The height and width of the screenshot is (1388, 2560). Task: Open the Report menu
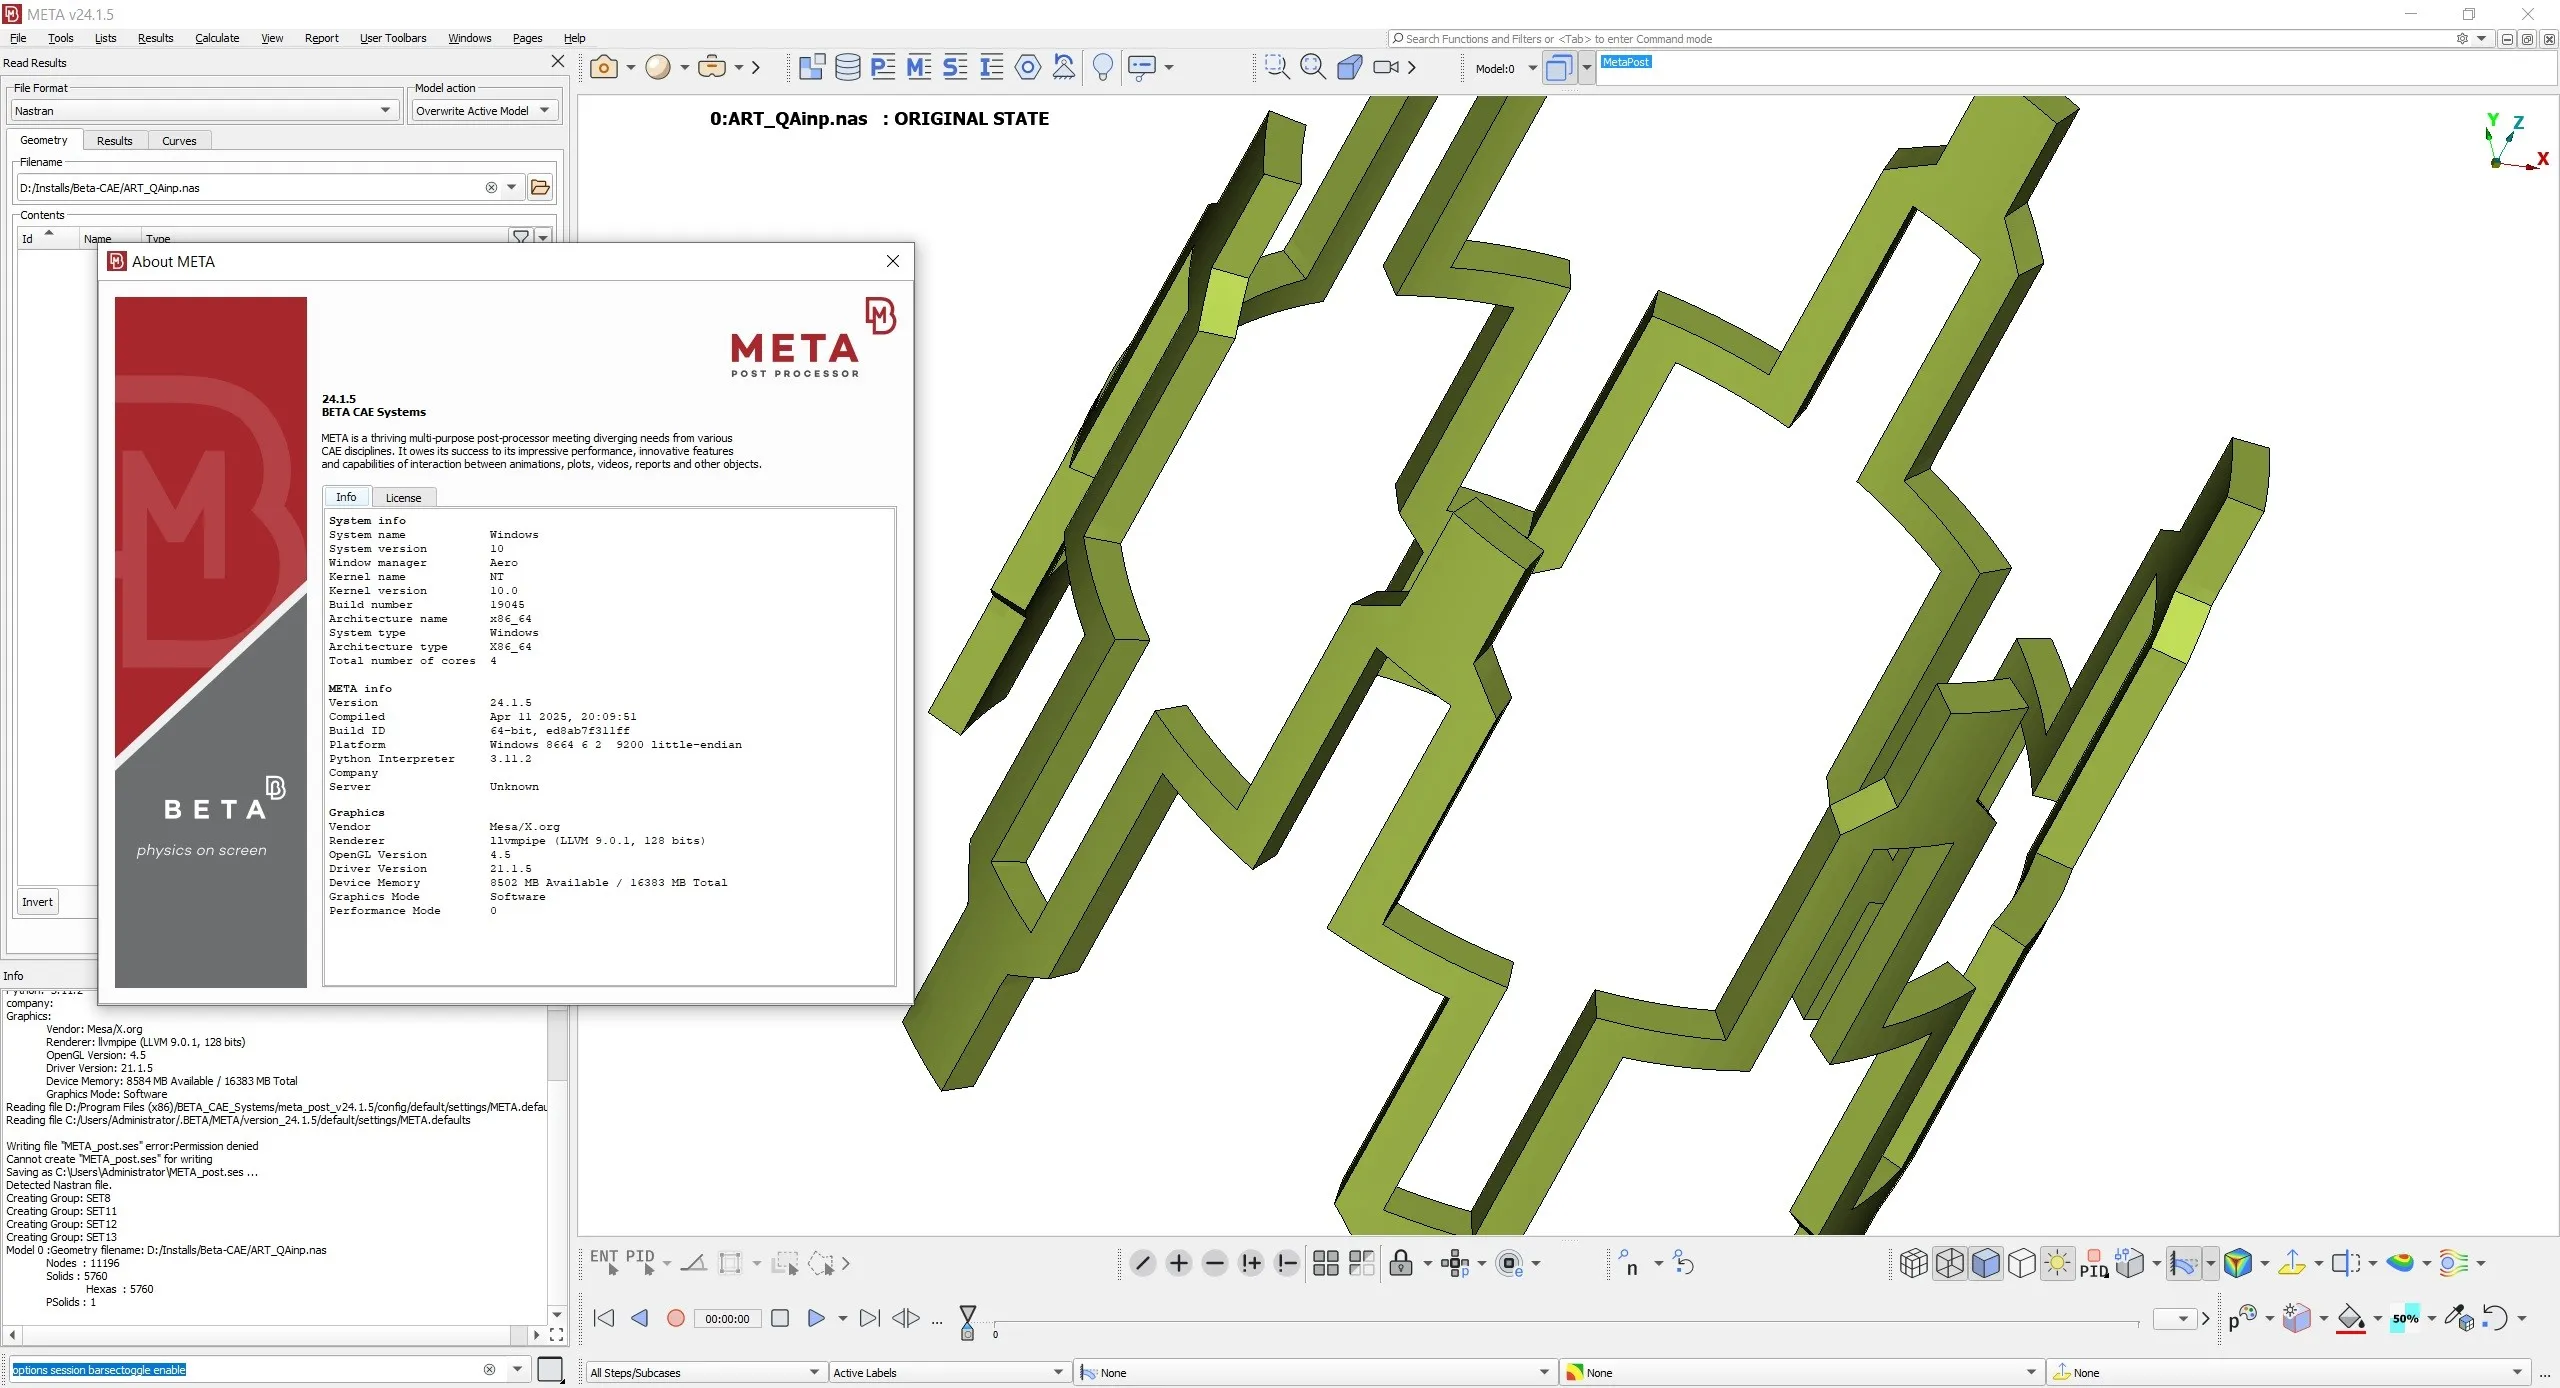[321, 38]
